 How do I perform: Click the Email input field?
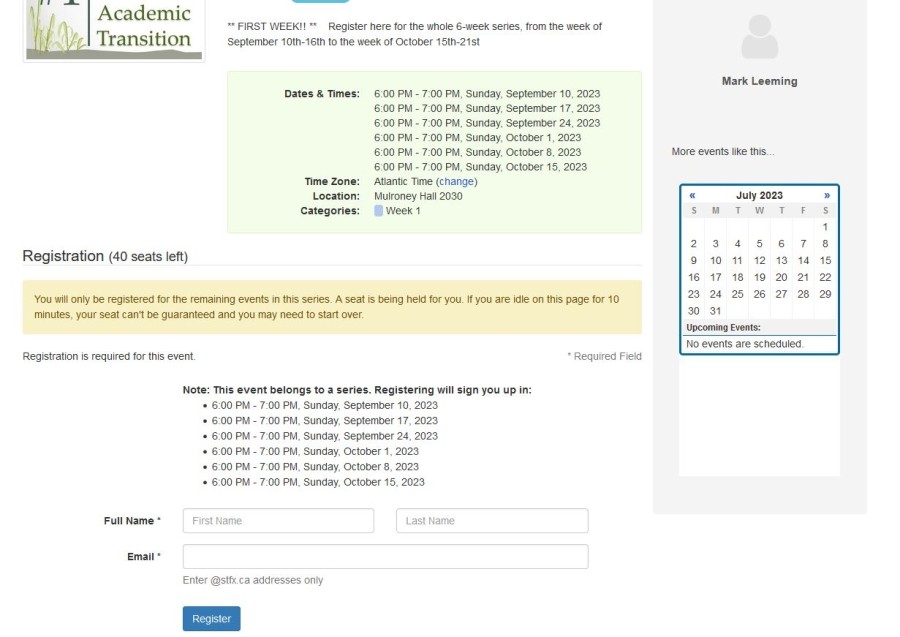click(384, 556)
